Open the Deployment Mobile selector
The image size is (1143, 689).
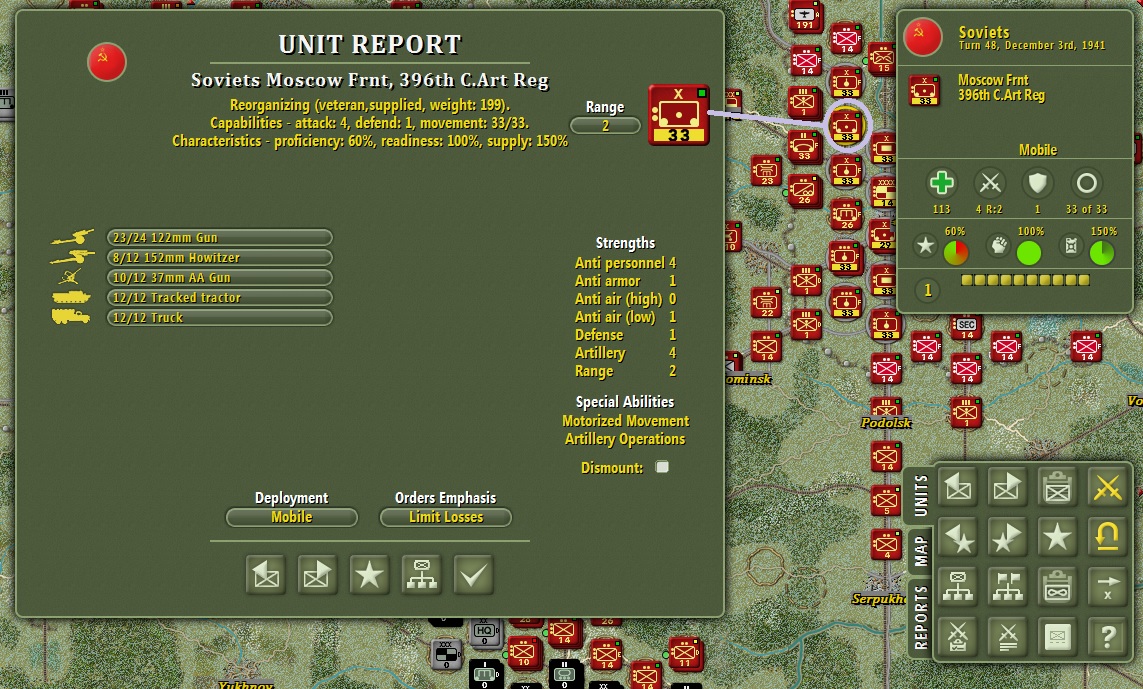292,517
